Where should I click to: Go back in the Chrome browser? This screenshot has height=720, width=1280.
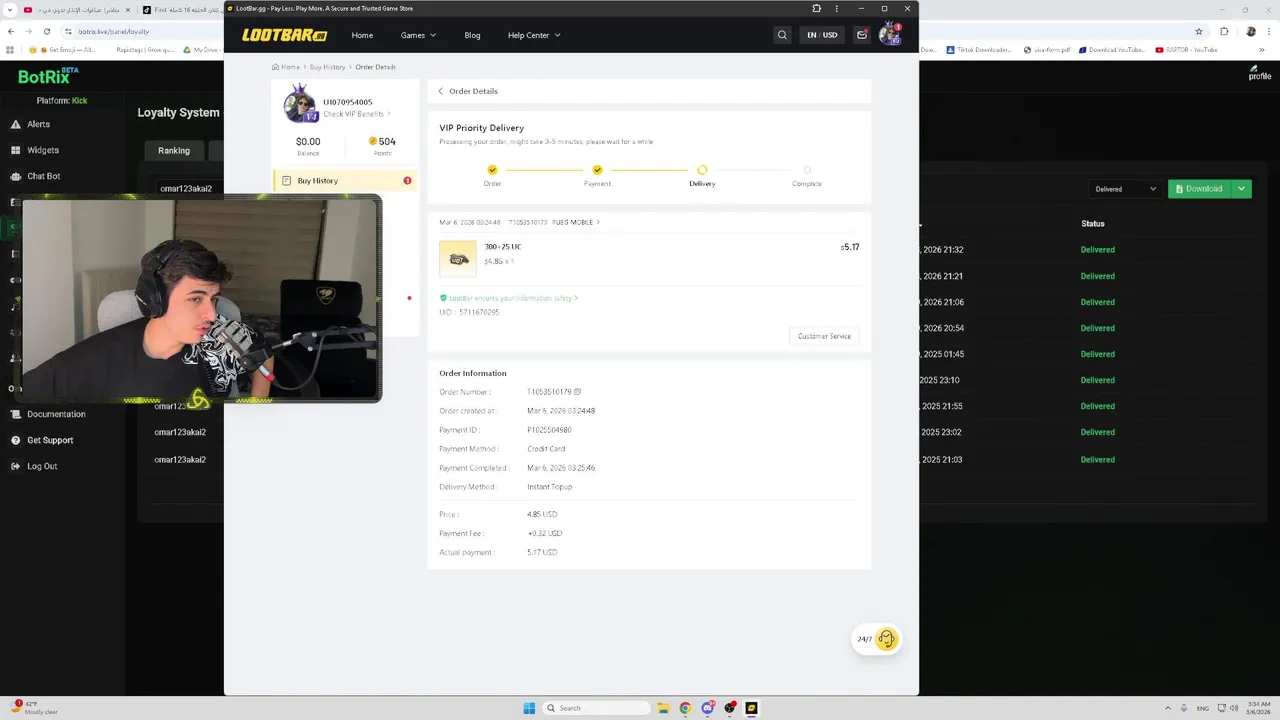click(x=11, y=31)
